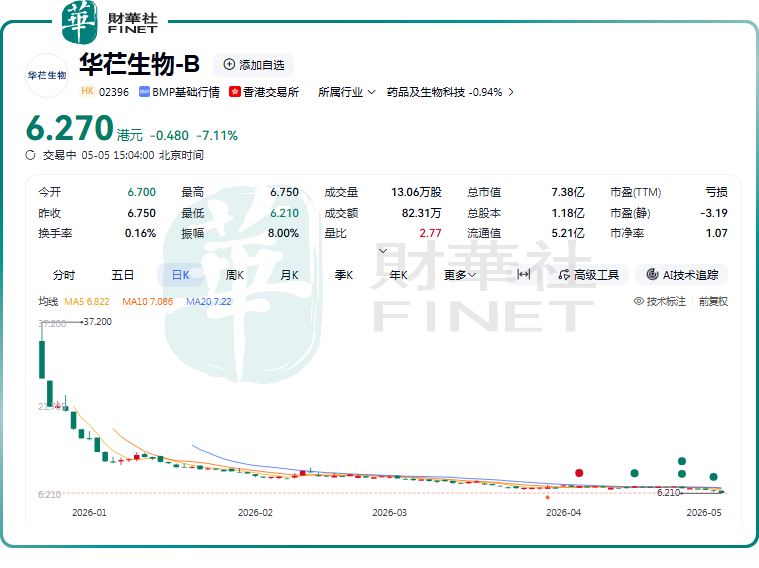Screen dimensions: 759x568
Task: Click the 37.200 high price annotation
Action: (97, 322)
